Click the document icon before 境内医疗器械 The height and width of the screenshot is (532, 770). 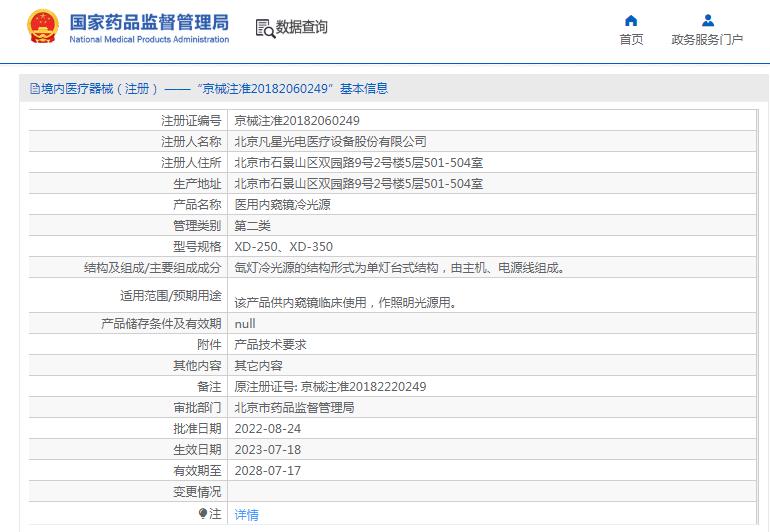pos(35,88)
